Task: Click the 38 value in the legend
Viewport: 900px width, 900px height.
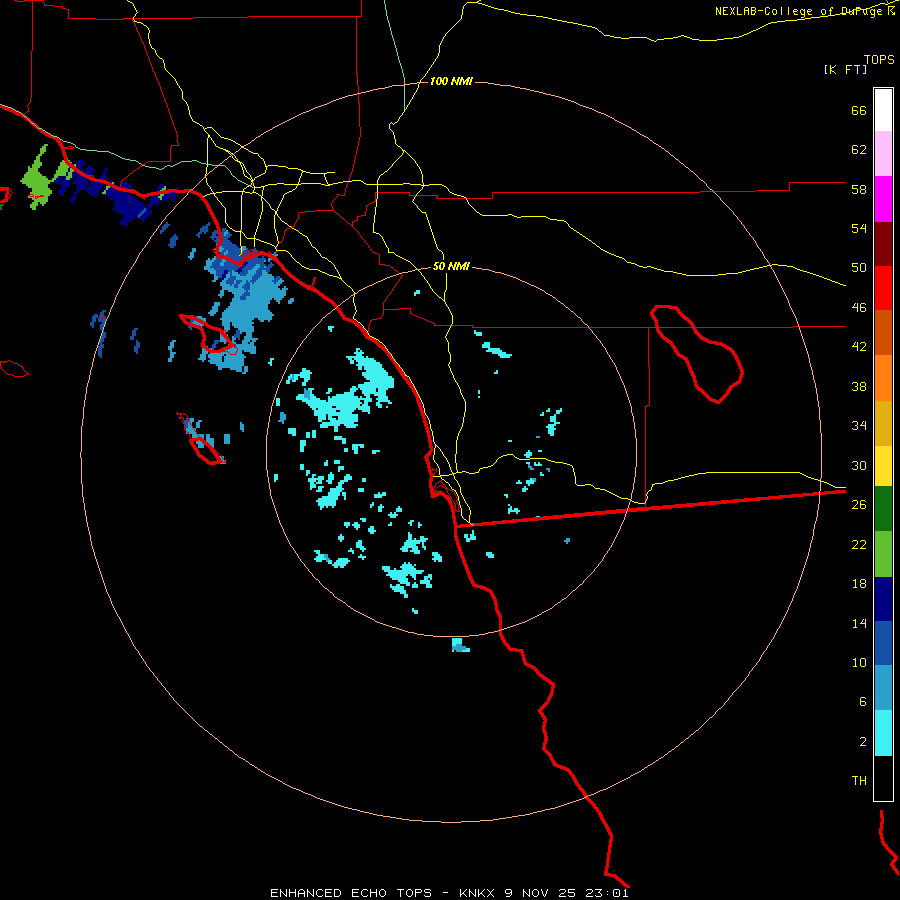Action: point(859,386)
